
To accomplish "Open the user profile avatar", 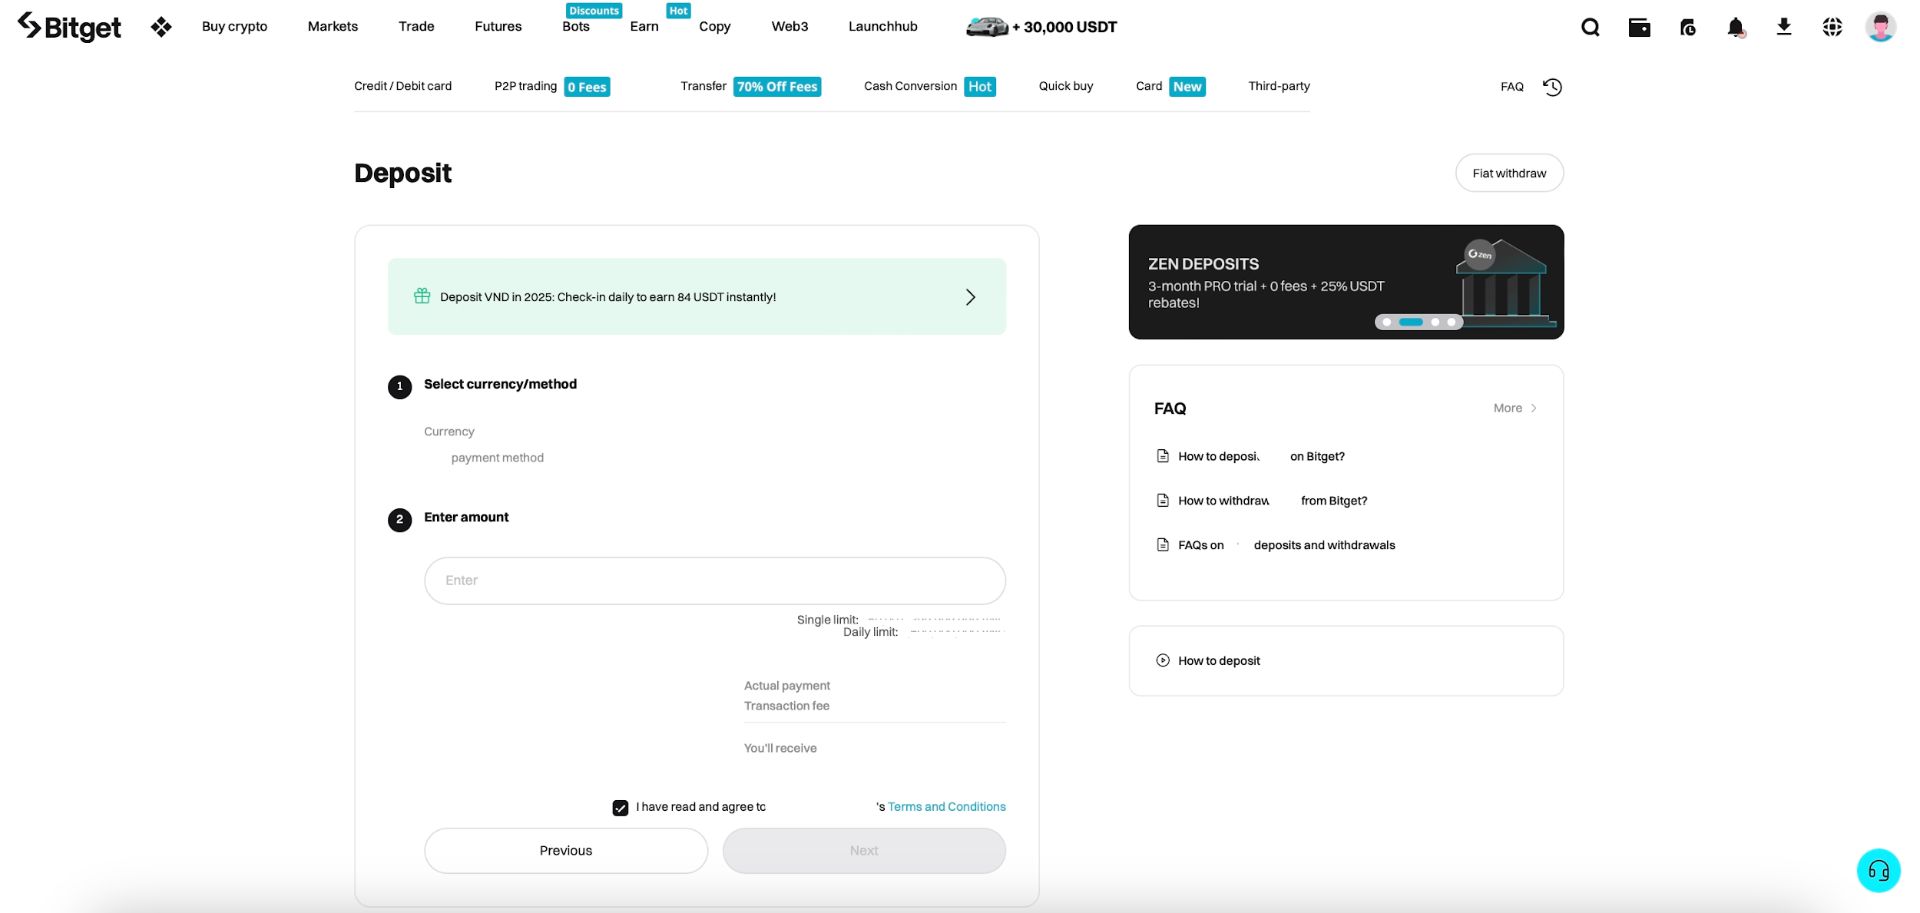I will click(x=1881, y=27).
